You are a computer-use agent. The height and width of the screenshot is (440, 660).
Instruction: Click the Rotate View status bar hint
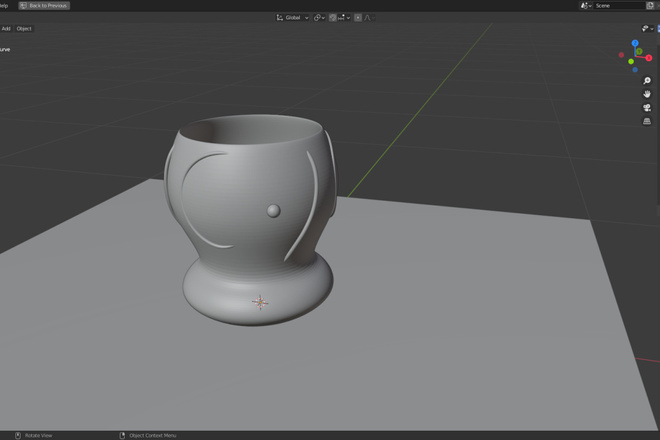click(x=34, y=435)
